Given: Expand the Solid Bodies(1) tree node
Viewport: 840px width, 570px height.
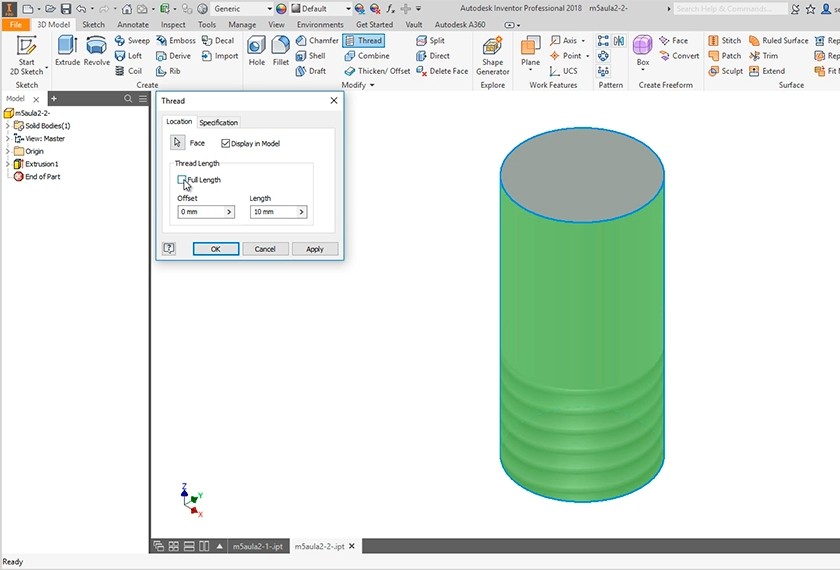Looking at the screenshot, I should (x=7, y=126).
